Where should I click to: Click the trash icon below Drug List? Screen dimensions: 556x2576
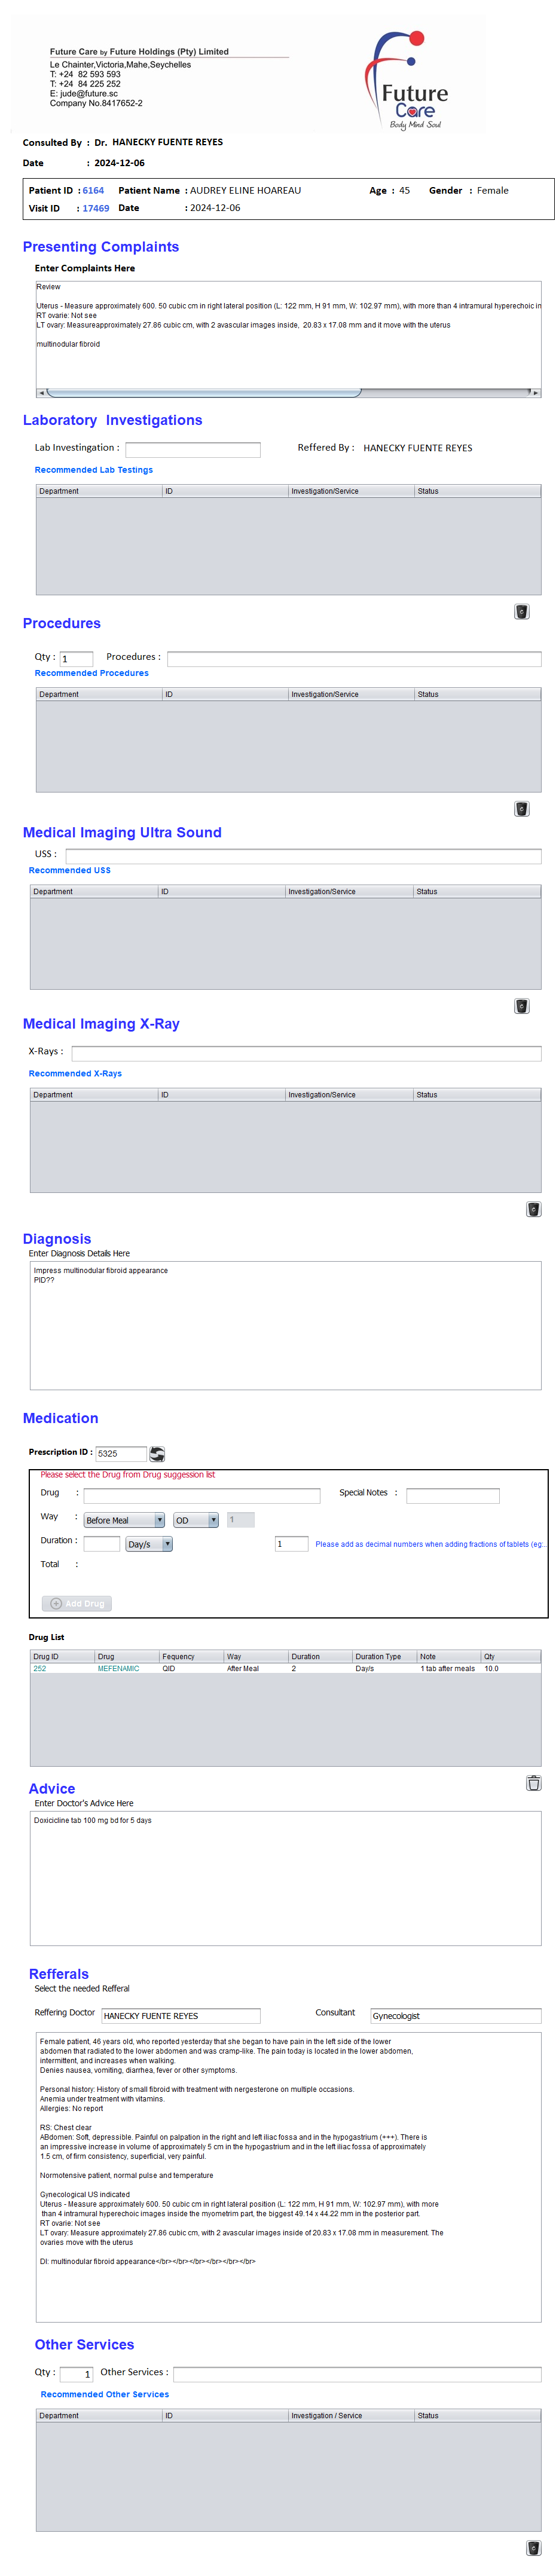pos(533,1782)
